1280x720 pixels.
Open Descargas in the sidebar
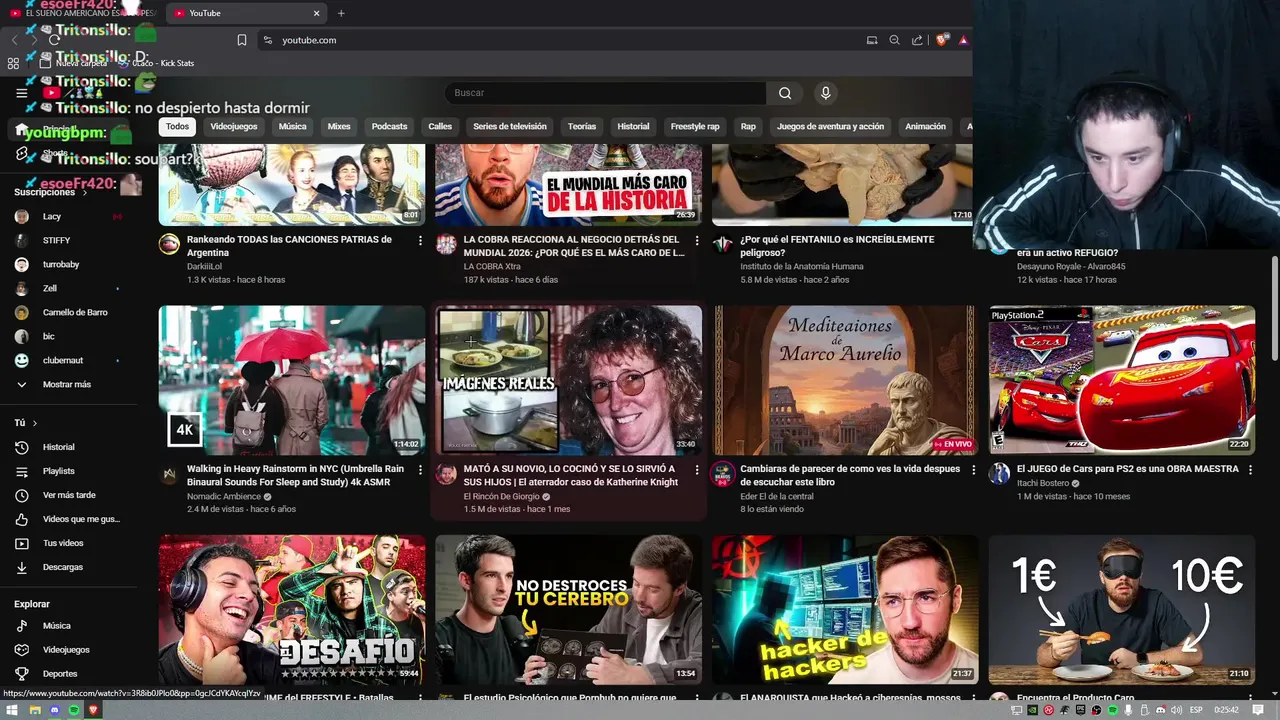coord(65,567)
